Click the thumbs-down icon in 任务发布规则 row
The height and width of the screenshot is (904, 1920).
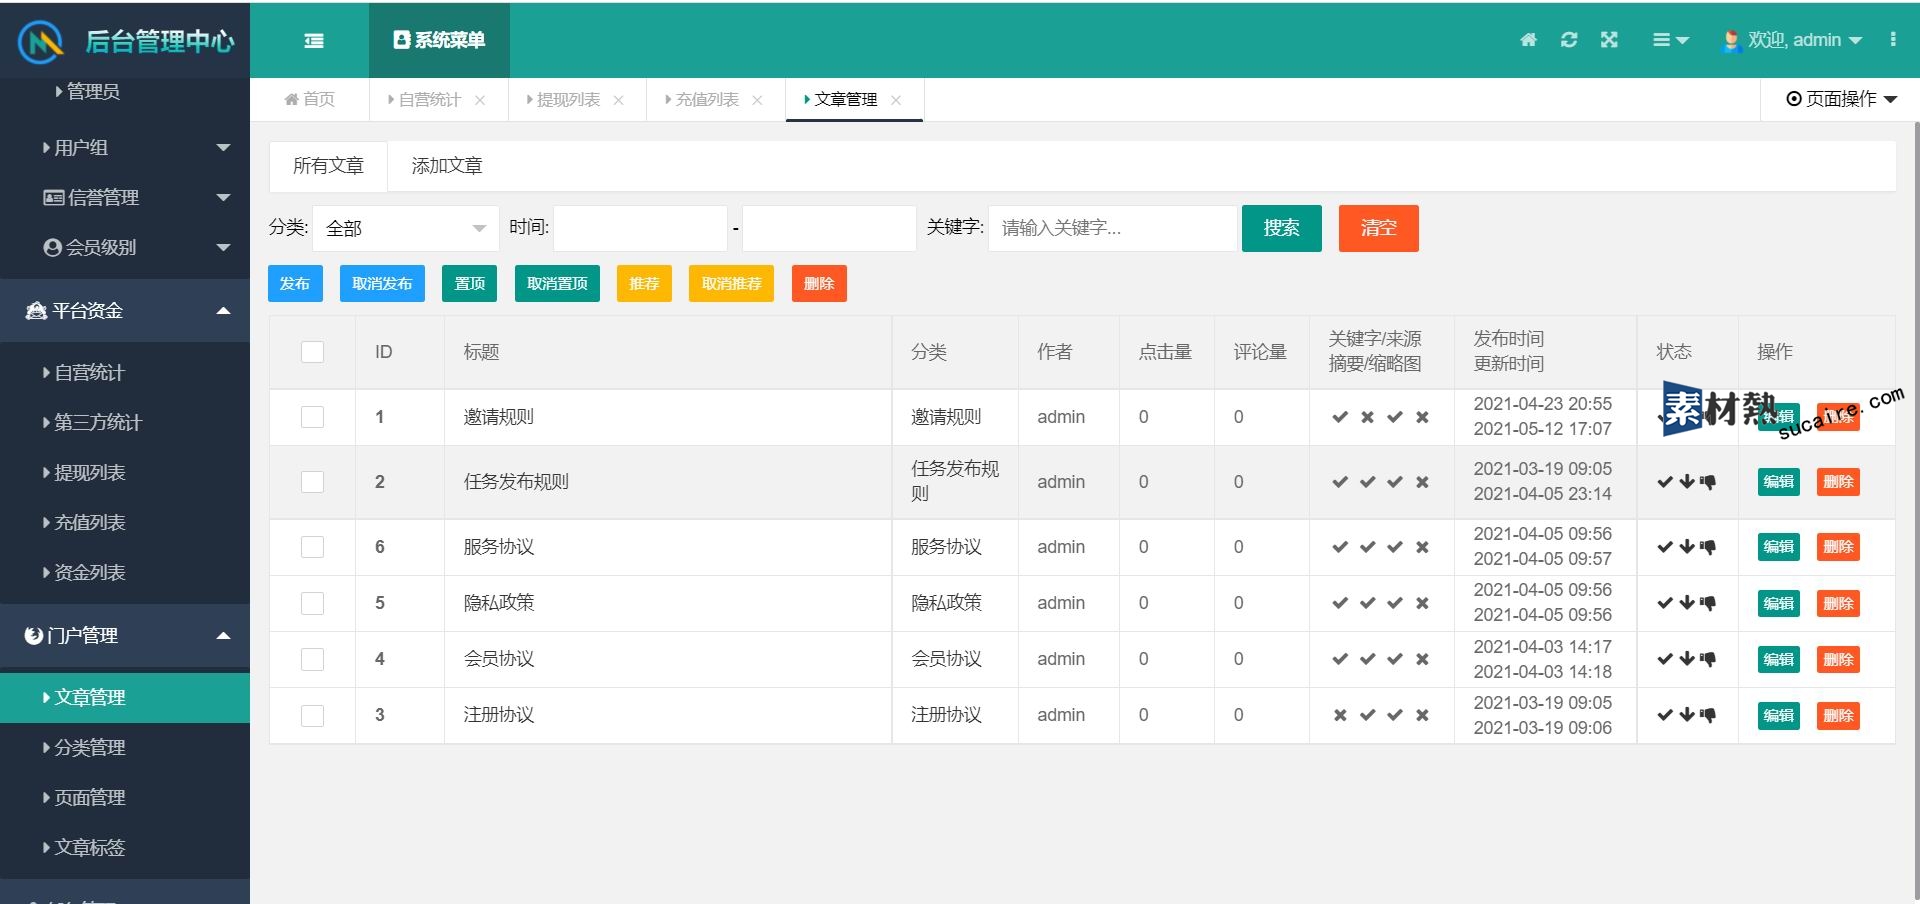[x=1708, y=482]
